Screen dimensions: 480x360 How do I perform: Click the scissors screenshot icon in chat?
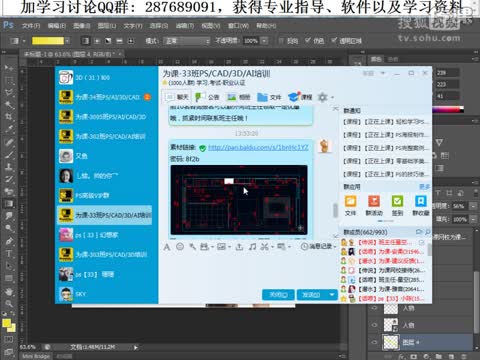(x=264, y=247)
